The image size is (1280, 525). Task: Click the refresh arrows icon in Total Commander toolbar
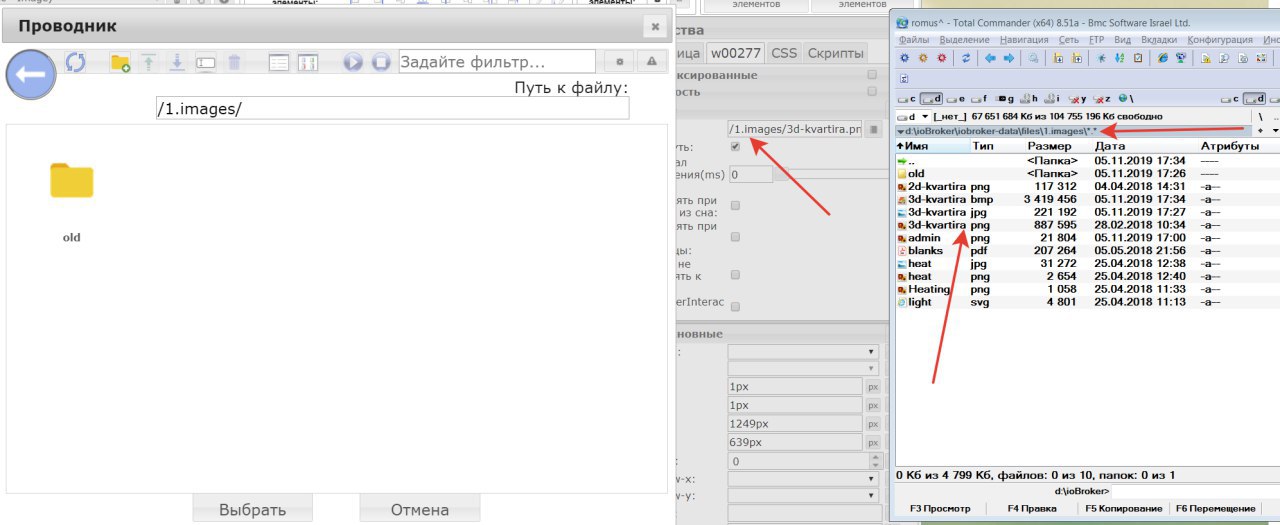point(966,58)
